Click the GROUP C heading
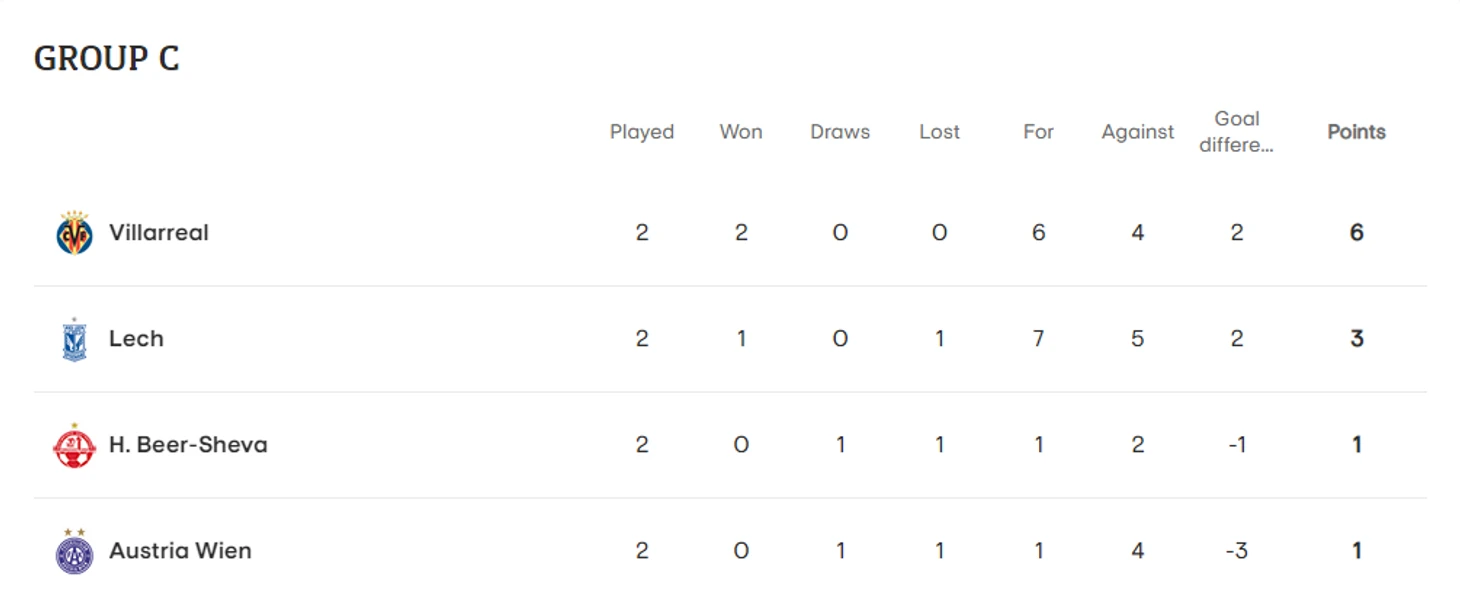Screen dimensions: 1460x609 pyautogui.click(x=106, y=58)
